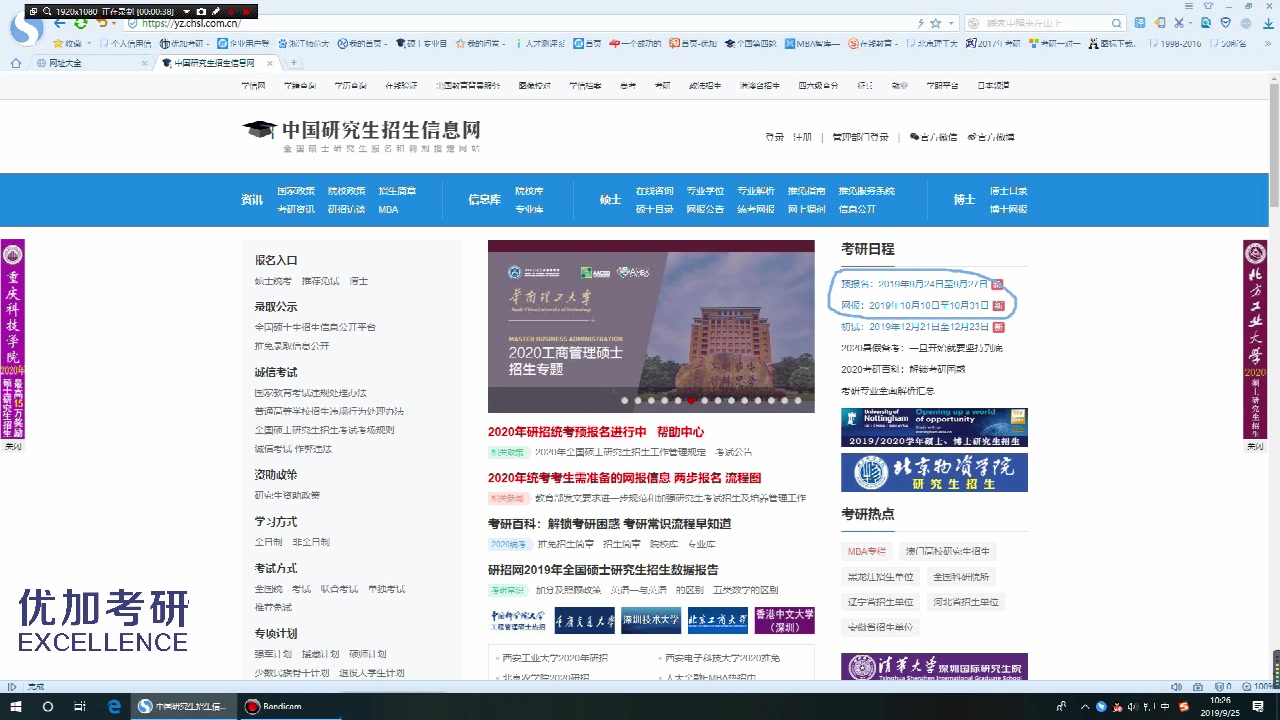
Task: Open the MBA bookmark in bookmarks bar
Action: click(x=811, y=43)
